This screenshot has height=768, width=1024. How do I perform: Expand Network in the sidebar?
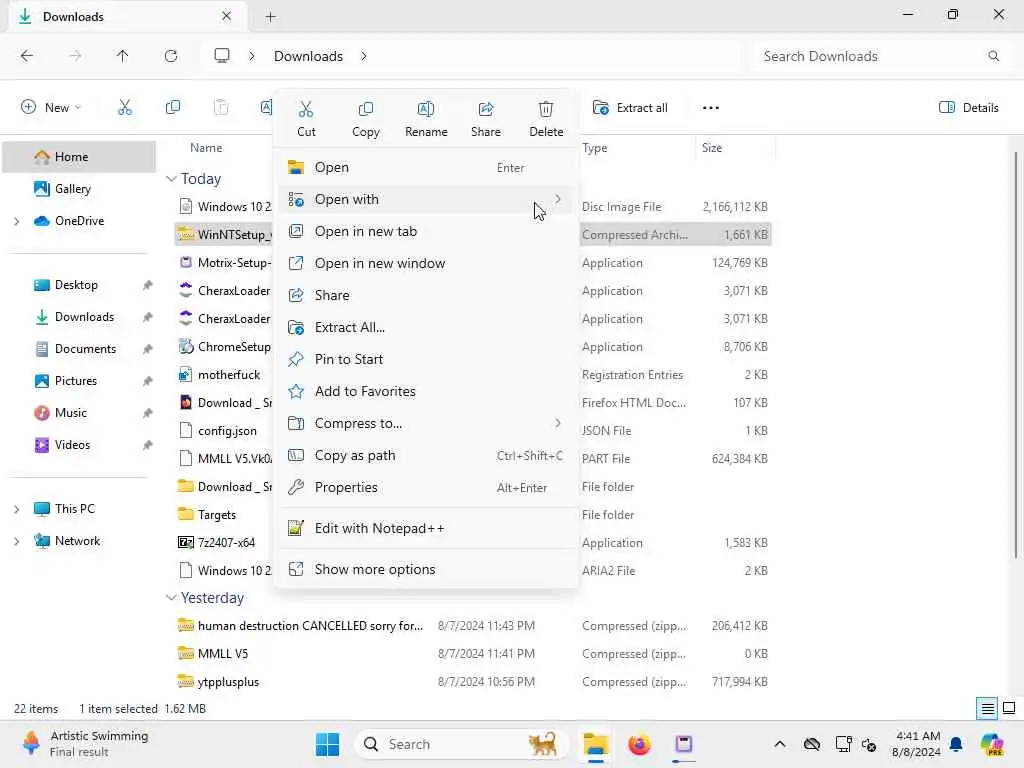[16, 541]
